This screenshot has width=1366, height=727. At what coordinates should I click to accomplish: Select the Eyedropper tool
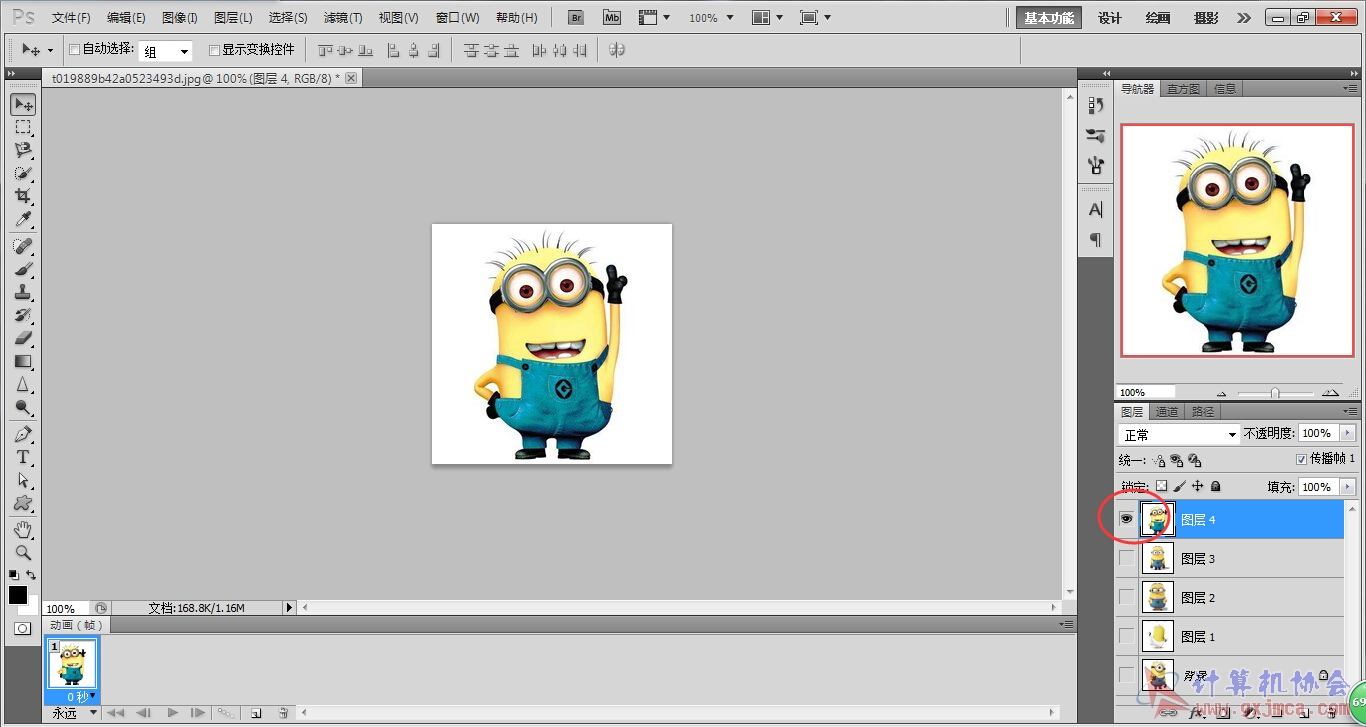click(x=23, y=219)
